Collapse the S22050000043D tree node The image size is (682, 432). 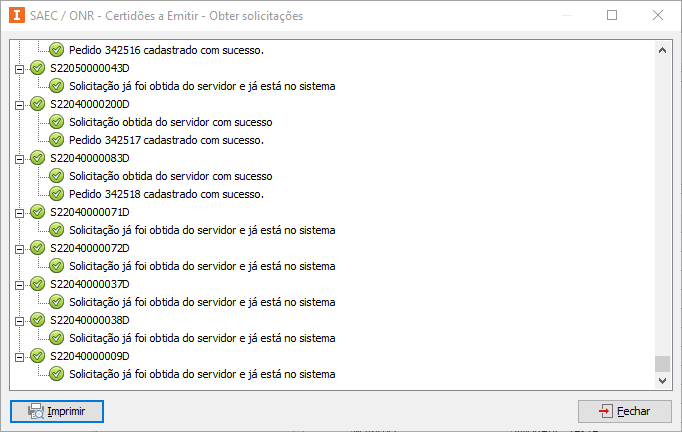(19, 70)
